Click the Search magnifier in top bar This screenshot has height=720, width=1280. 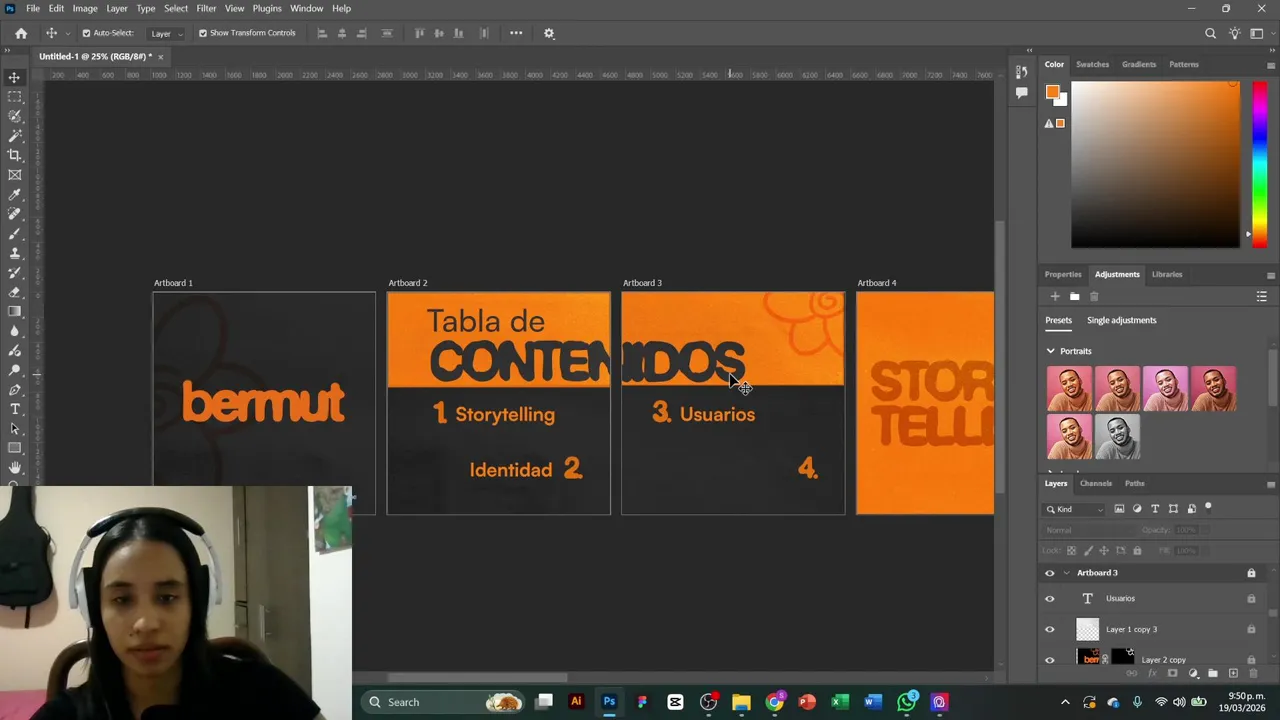coord(1210,33)
